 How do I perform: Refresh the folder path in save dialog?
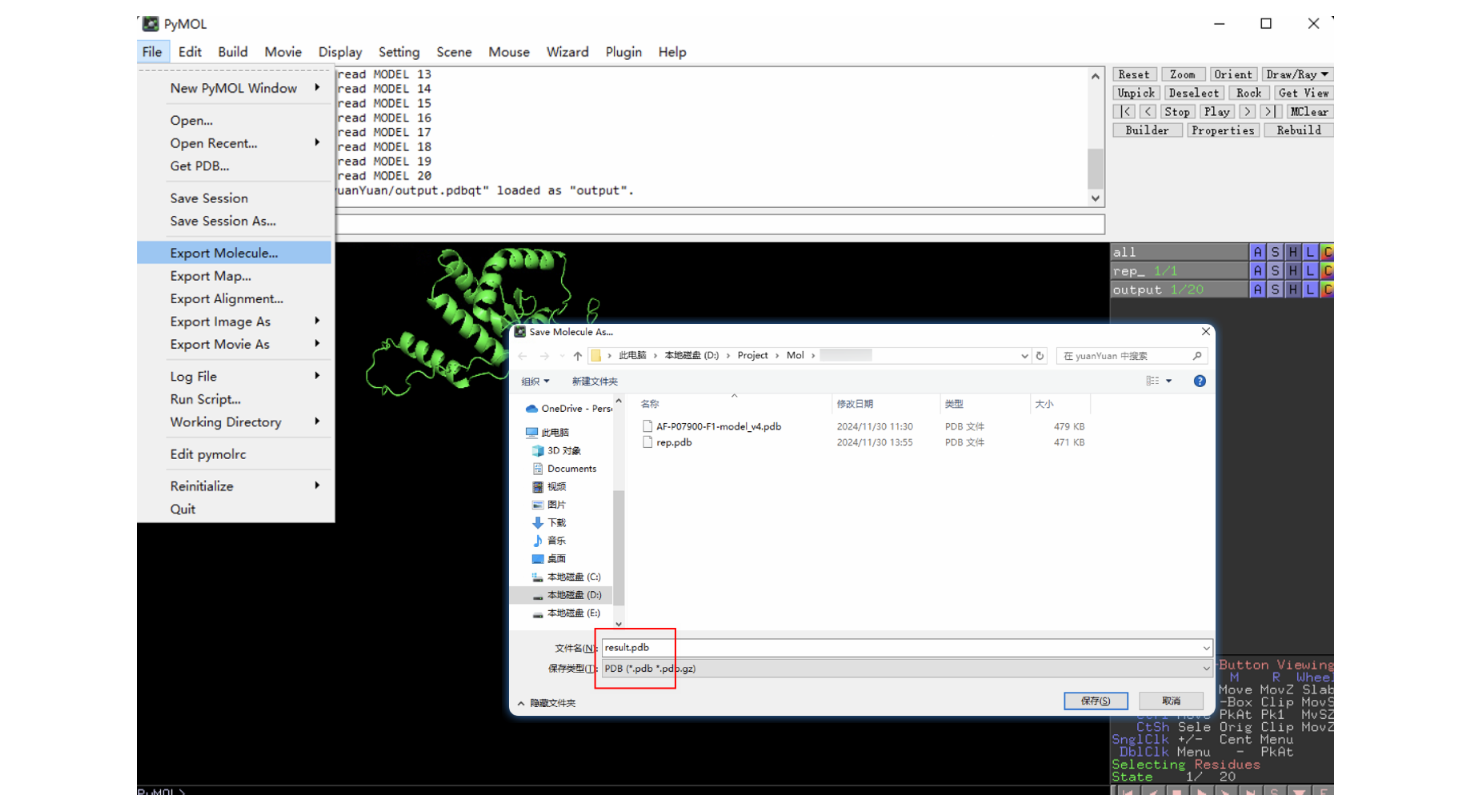click(1040, 356)
